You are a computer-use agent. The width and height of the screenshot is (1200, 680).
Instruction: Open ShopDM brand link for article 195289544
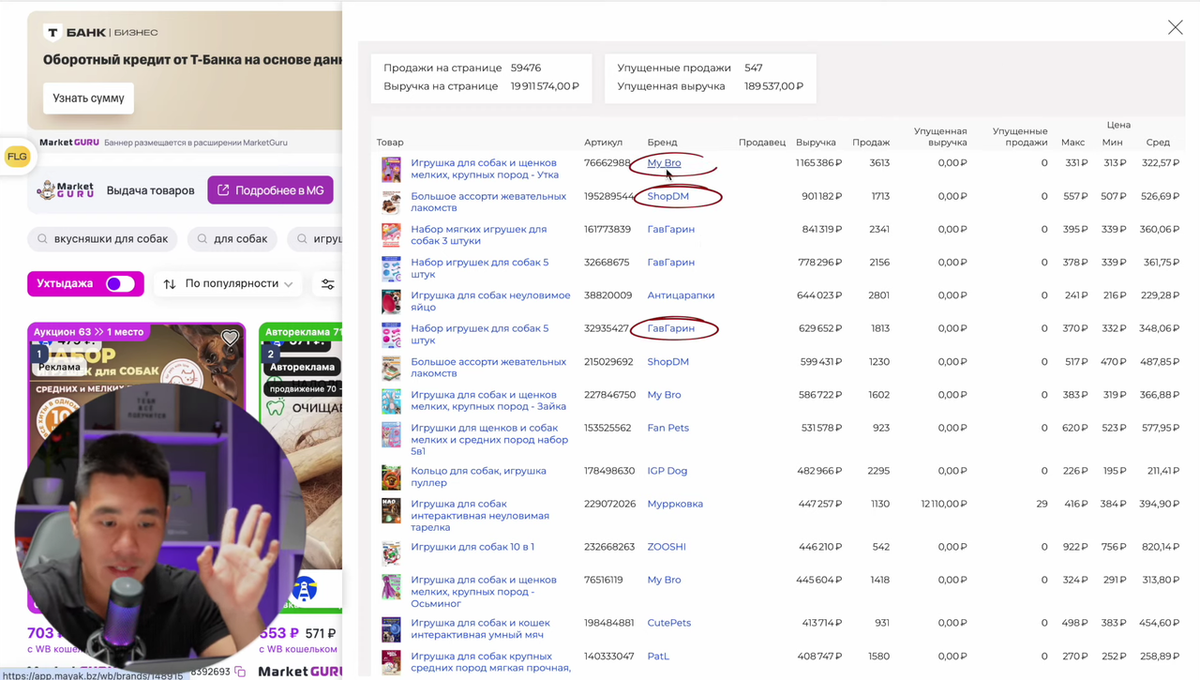tap(668, 196)
